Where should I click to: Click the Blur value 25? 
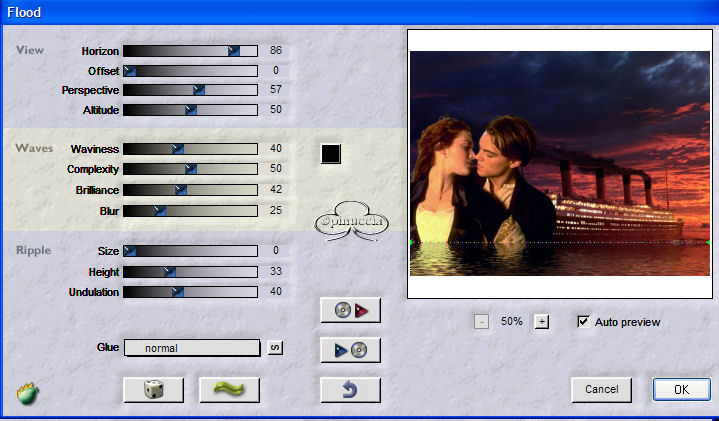coord(276,210)
